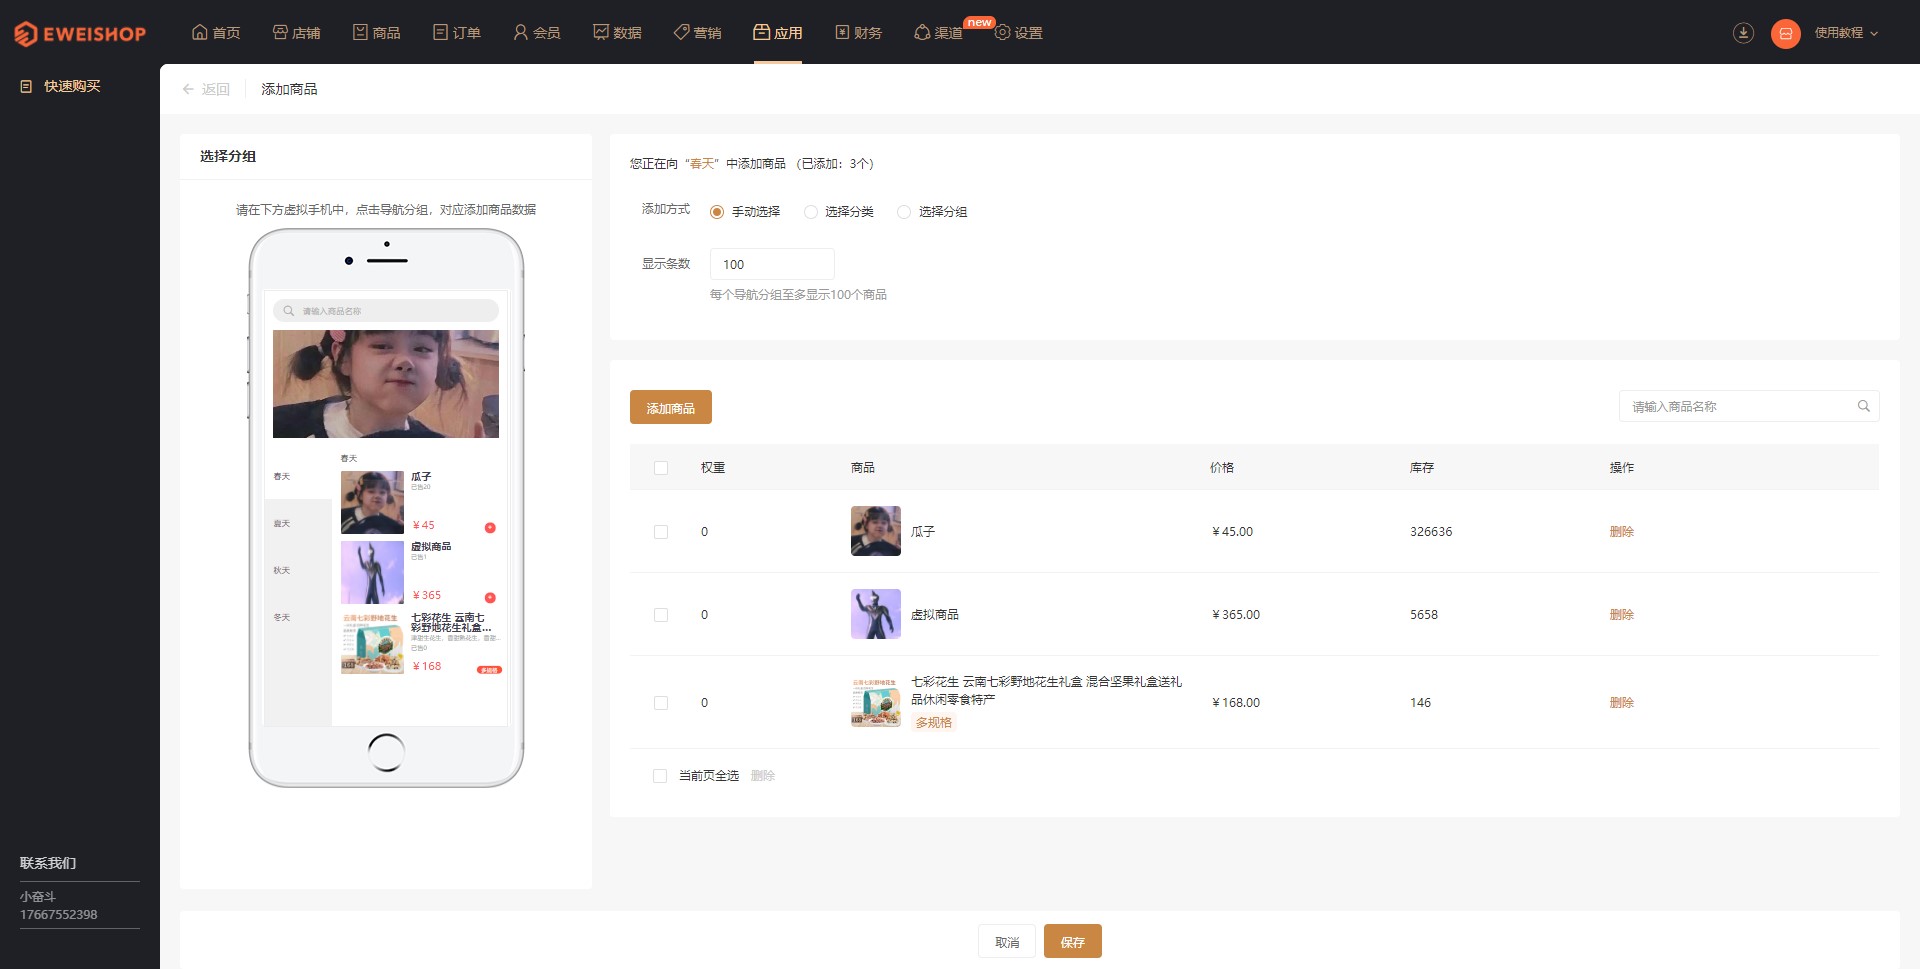Open the 设置 settings menu
This screenshot has height=969, width=1920.
pyautogui.click(x=1018, y=33)
